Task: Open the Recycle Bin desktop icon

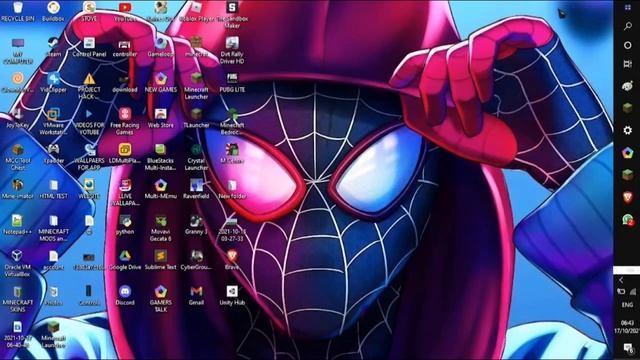Action: pos(18,11)
